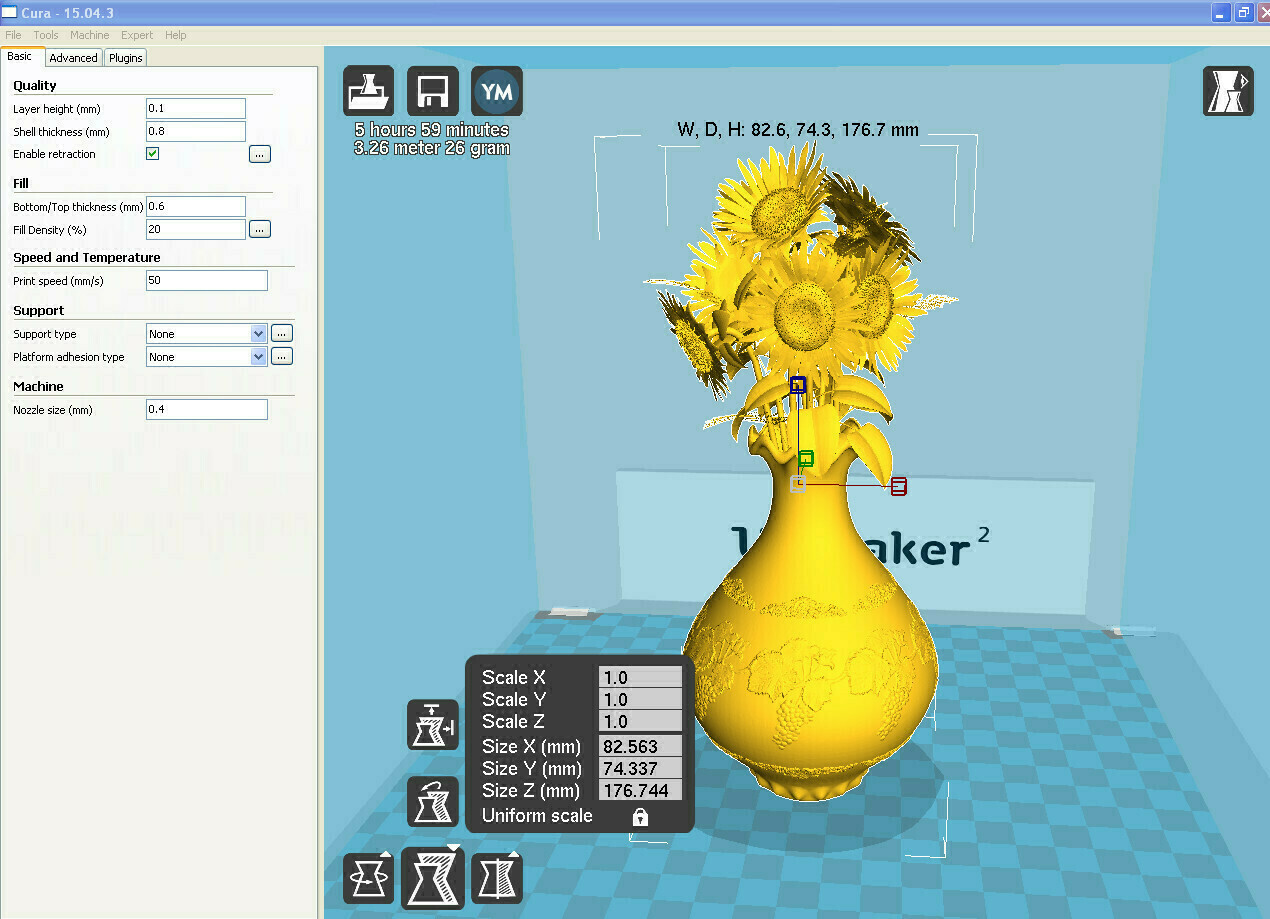
Task: Toggle the Enable retraction checkbox
Action: click(x=153, y=154)
